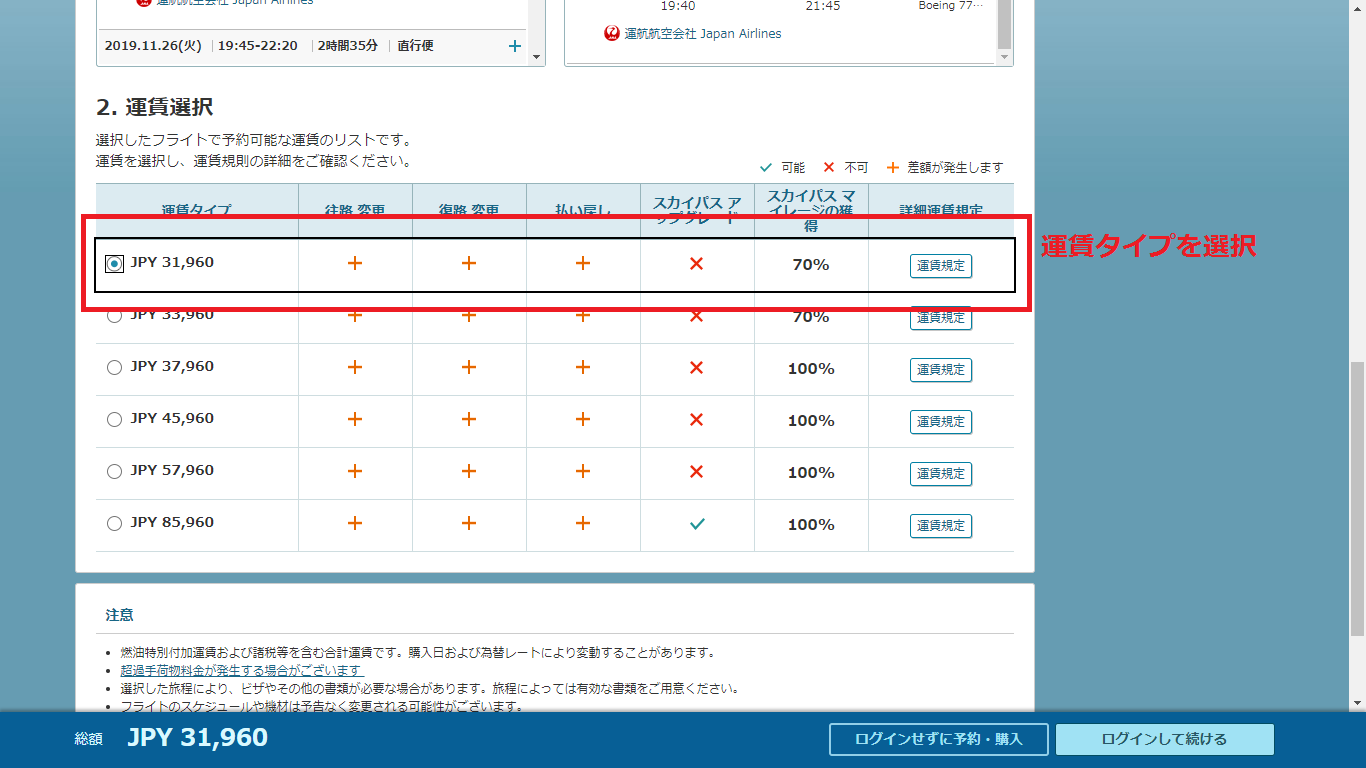The width and height of the screenshot is (1366, 768).
Task: Open 運賃規定 for the JPY 37,960 fare
Action: [x=941, y=370]
